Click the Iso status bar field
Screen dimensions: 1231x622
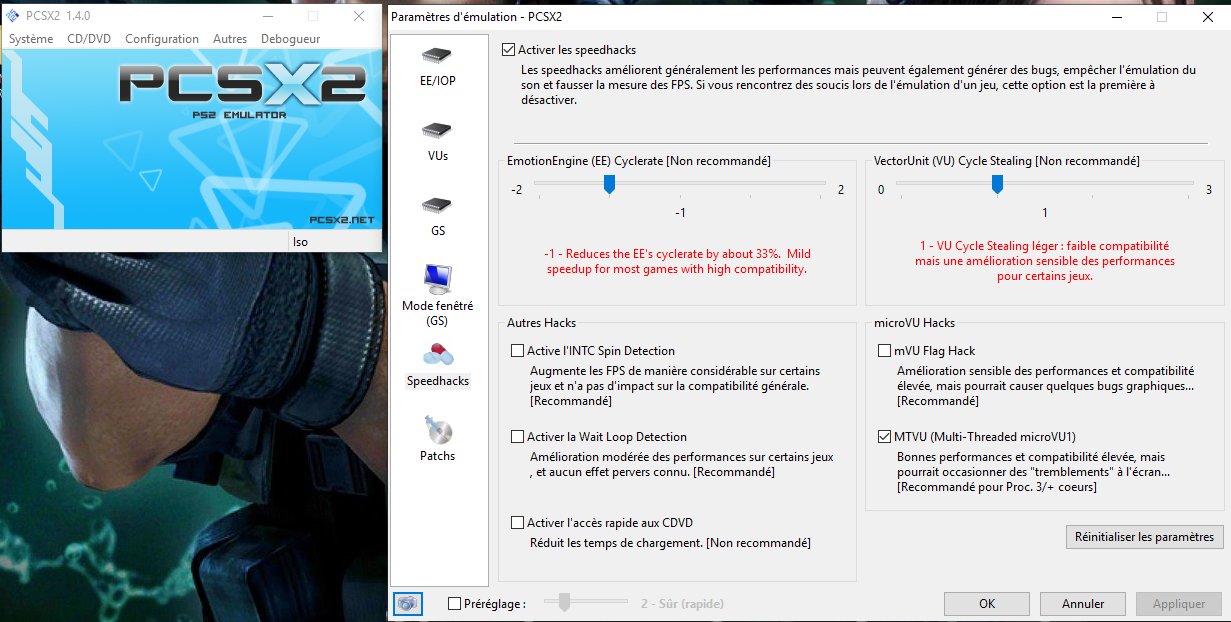(x=334, y=241)
